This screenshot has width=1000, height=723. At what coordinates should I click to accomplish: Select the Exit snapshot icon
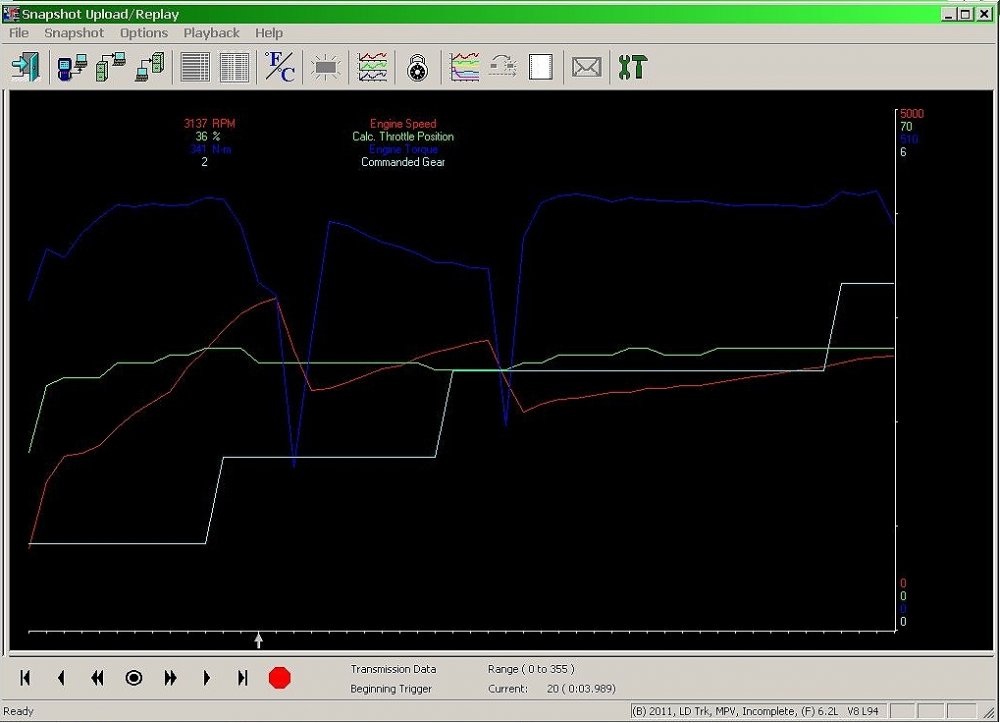(25, 67)
